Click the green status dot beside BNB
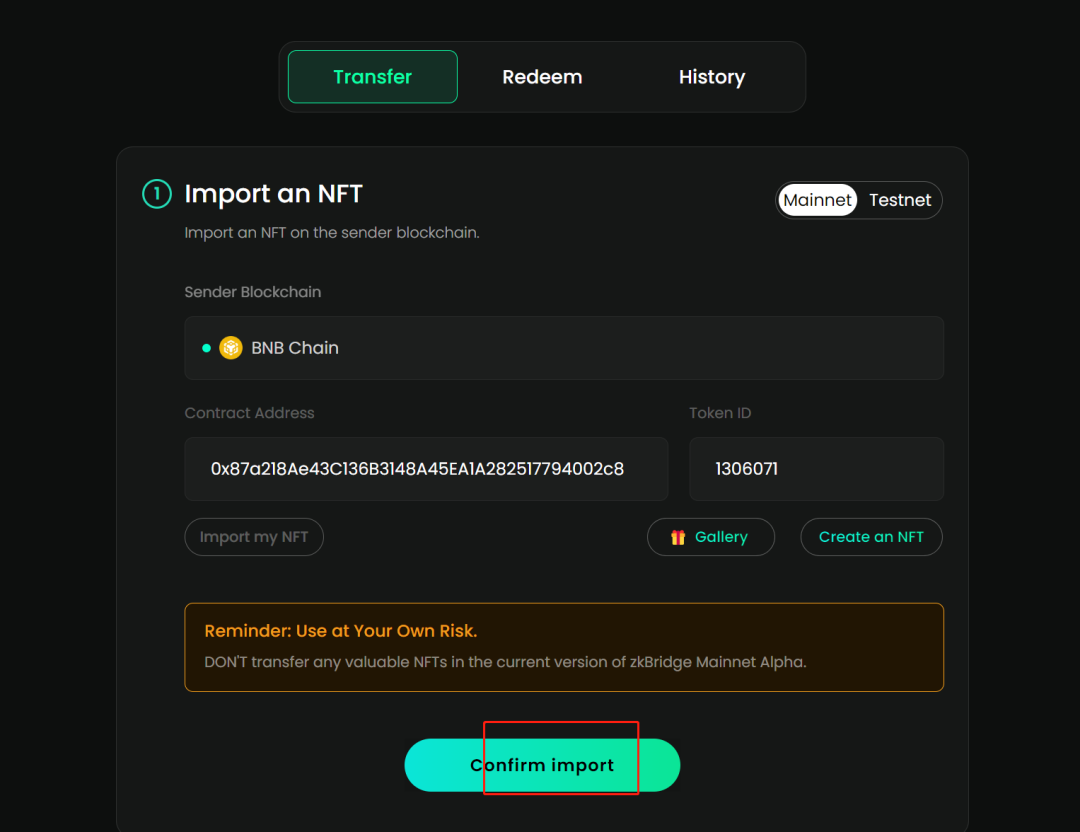This screenshot has width=1080, height=832. coord(206,348)
